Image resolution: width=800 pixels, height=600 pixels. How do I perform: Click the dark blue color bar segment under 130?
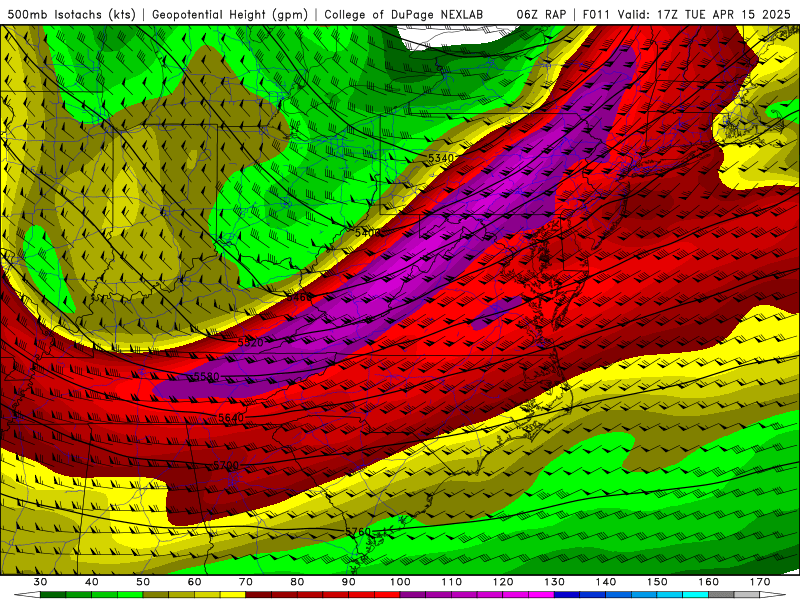[567, 595]
